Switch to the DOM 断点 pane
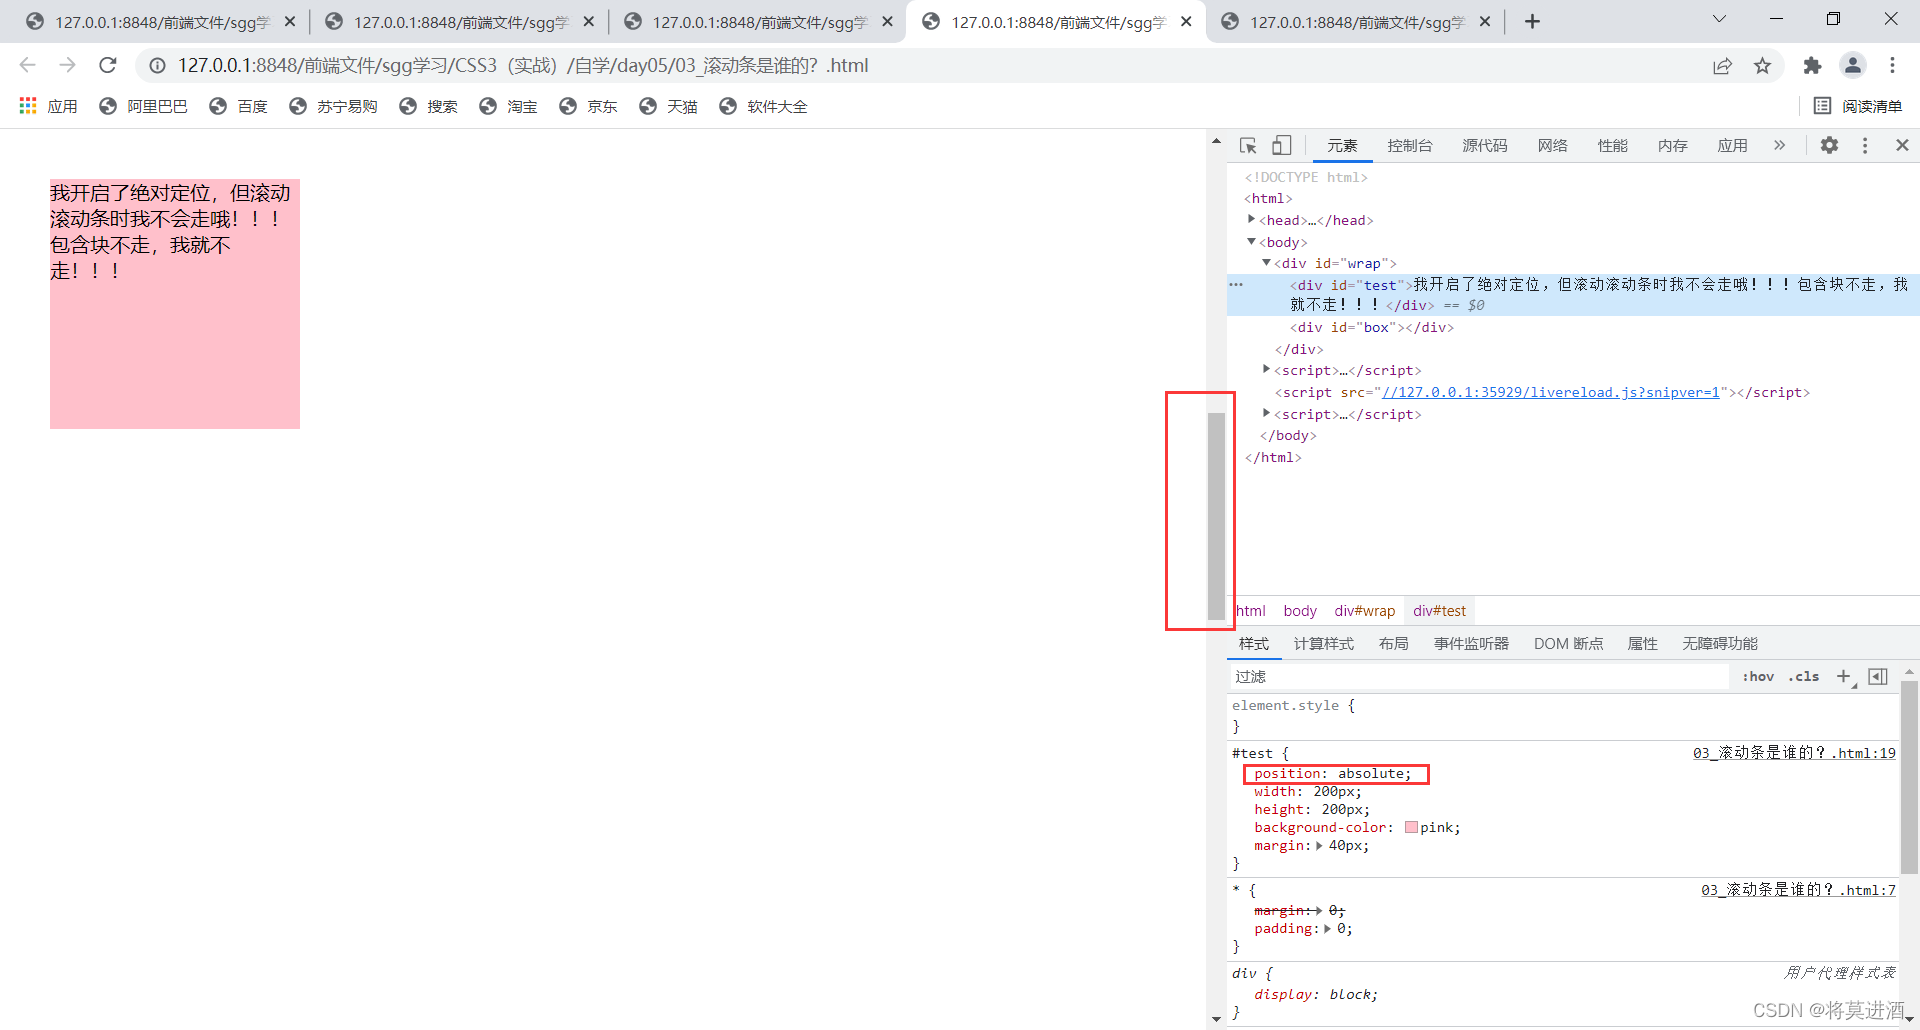 [1568, 644]
